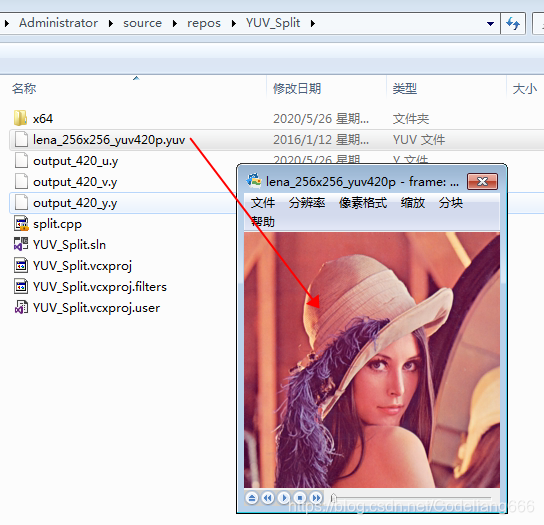Select the YUV_Split.vcxproj.user file name
The height and width of the screenshot is (525, 544).
point(96,308)
